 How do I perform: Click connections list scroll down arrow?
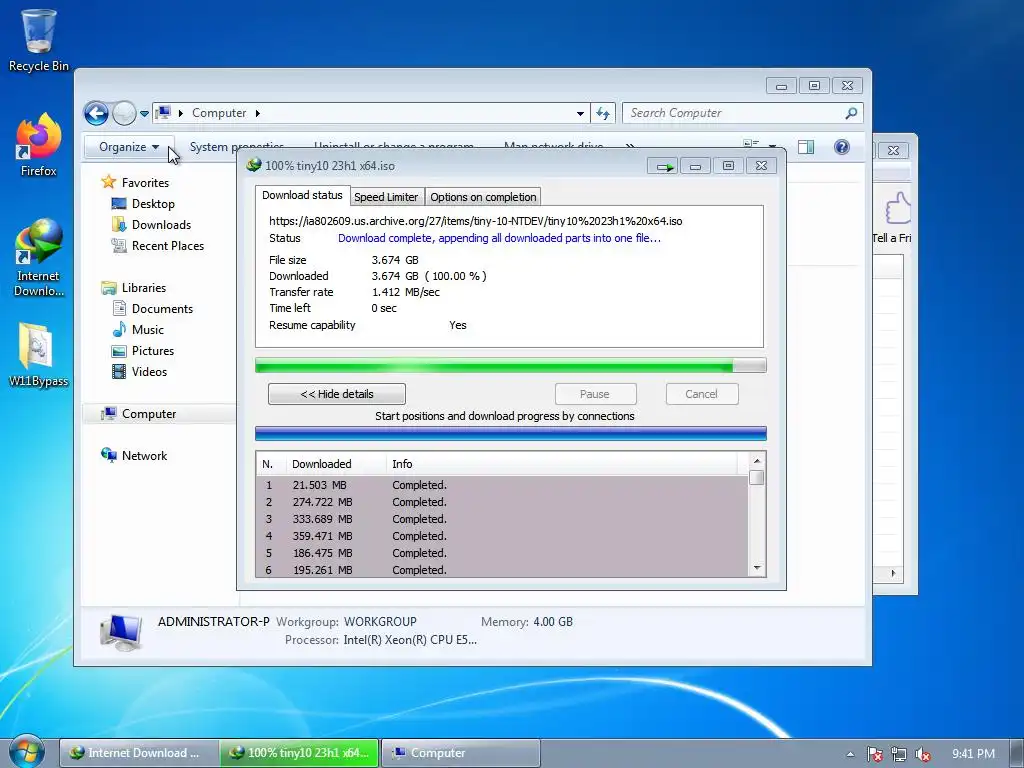(x=757, y=568)
